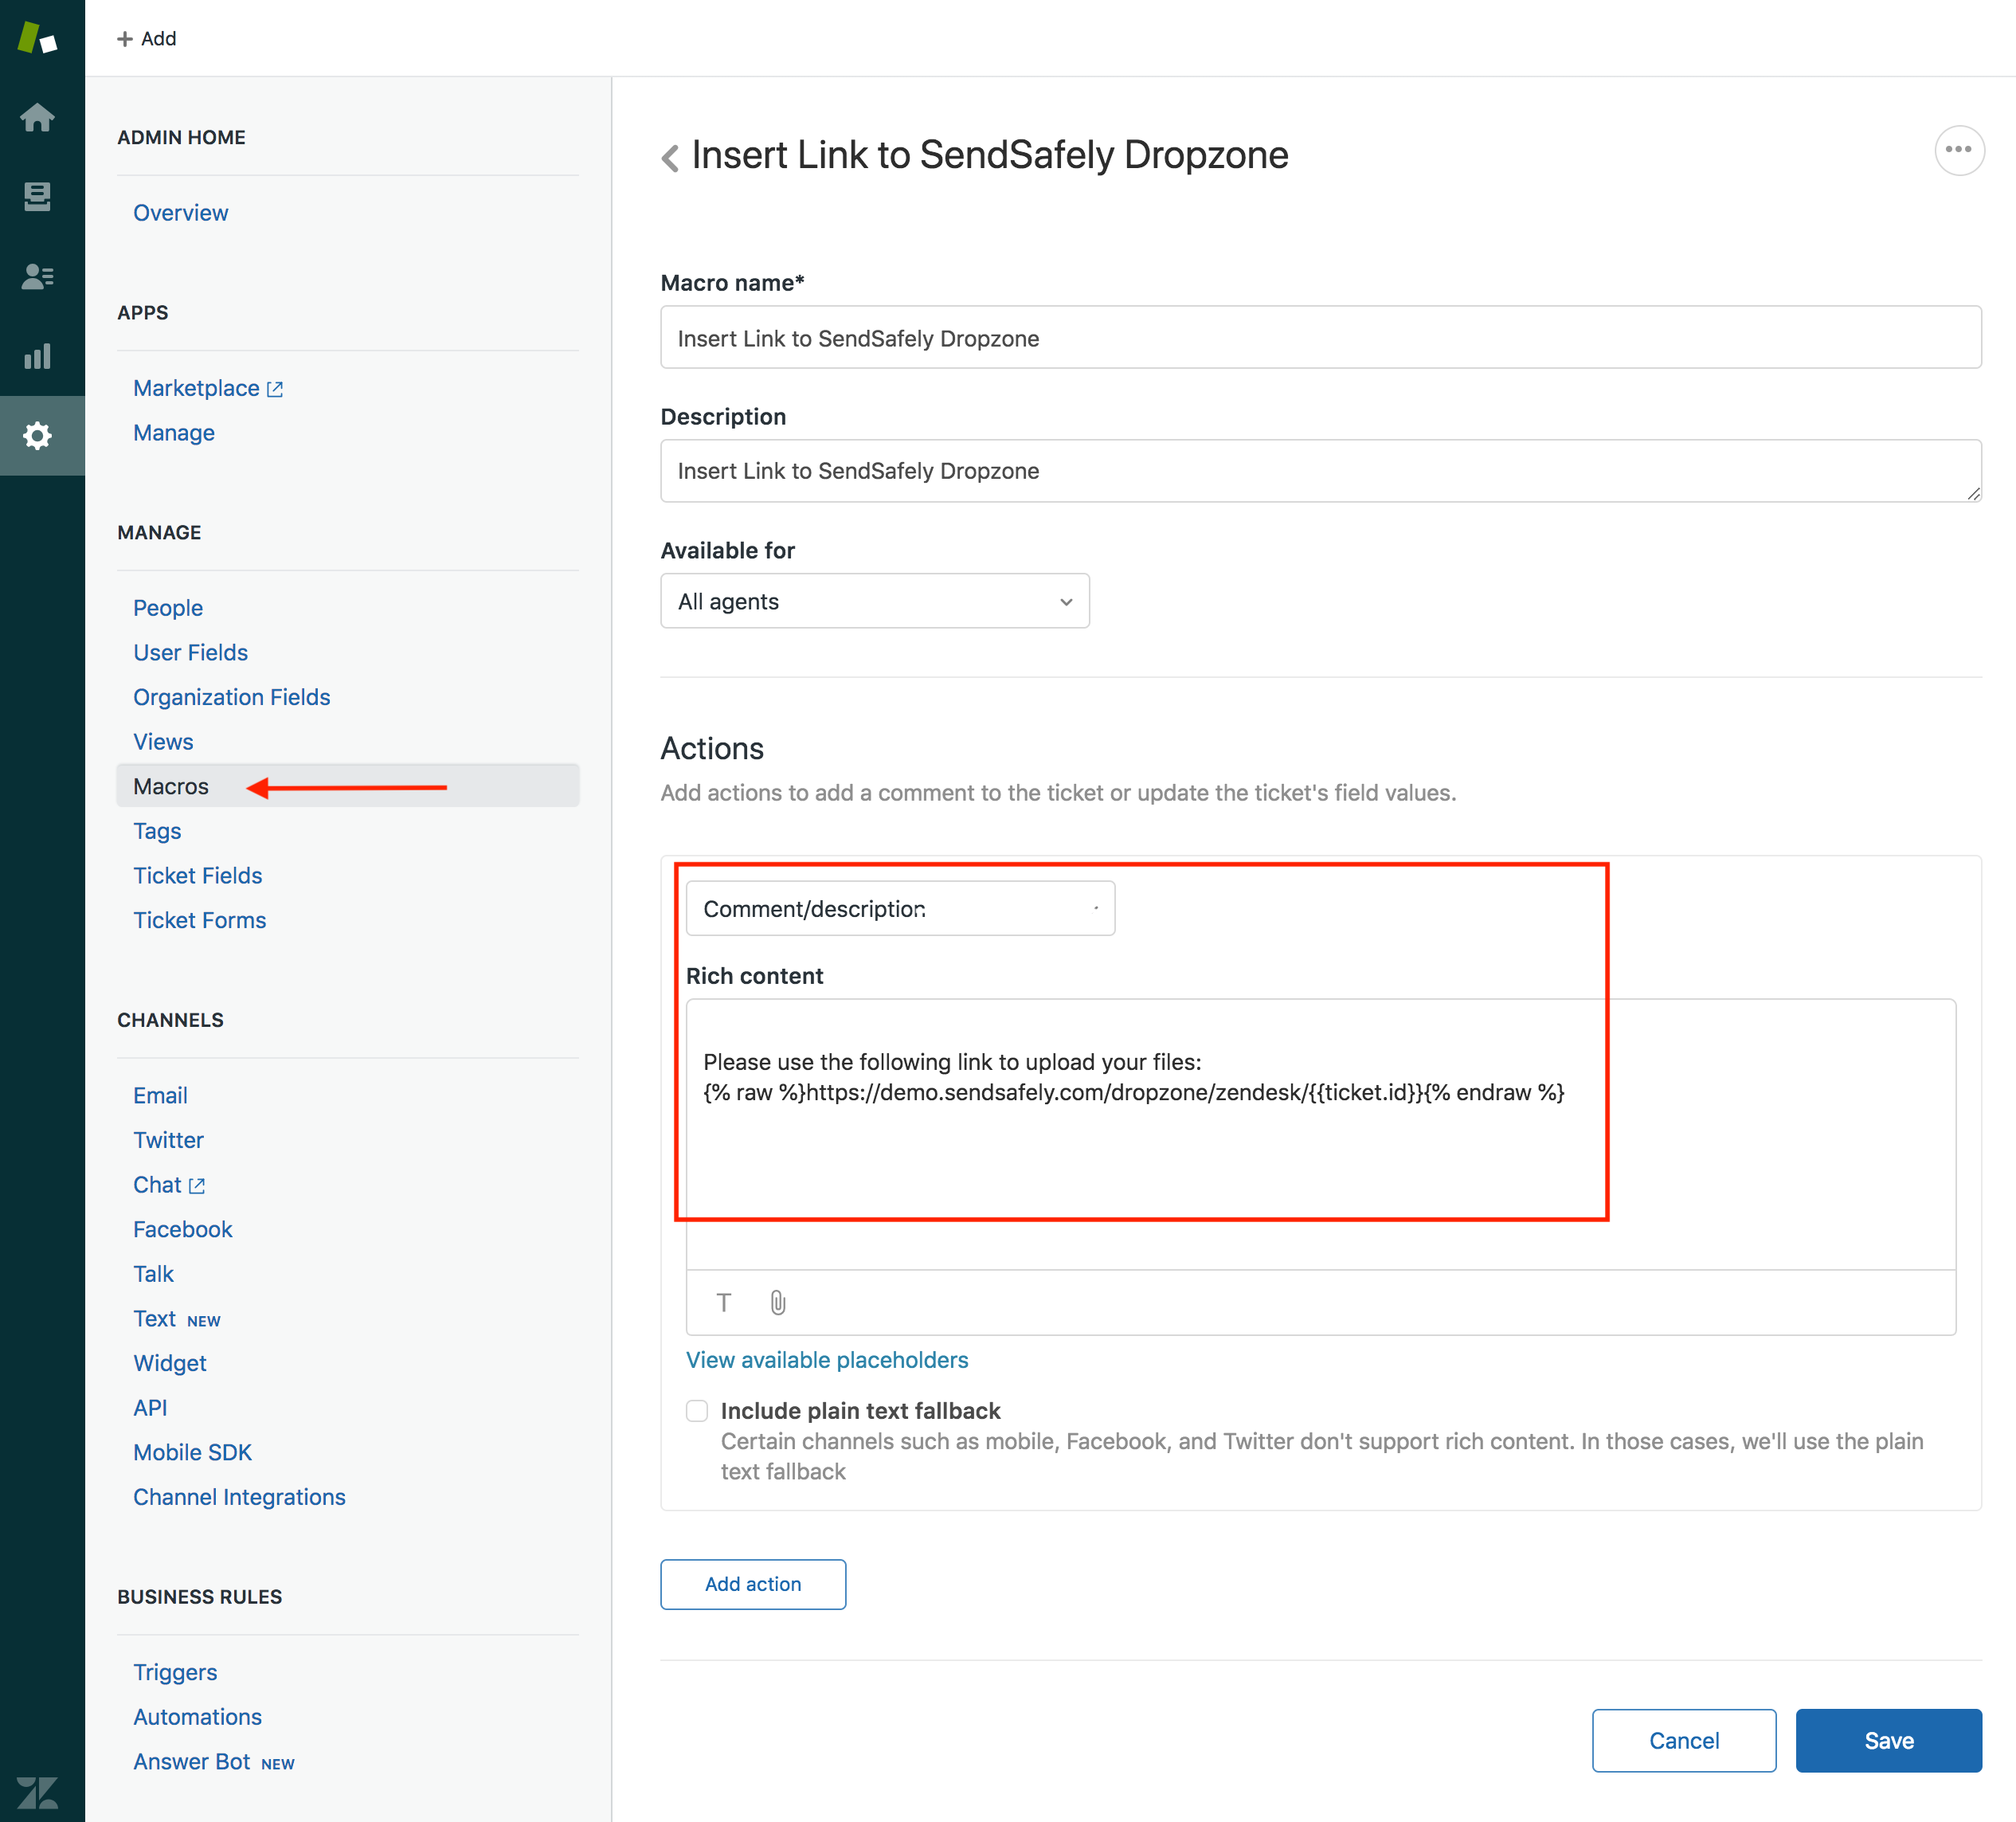Screen dimensions: 2016x1822
Task: Open Twitter channel settings
Action: click(168, 1140)
